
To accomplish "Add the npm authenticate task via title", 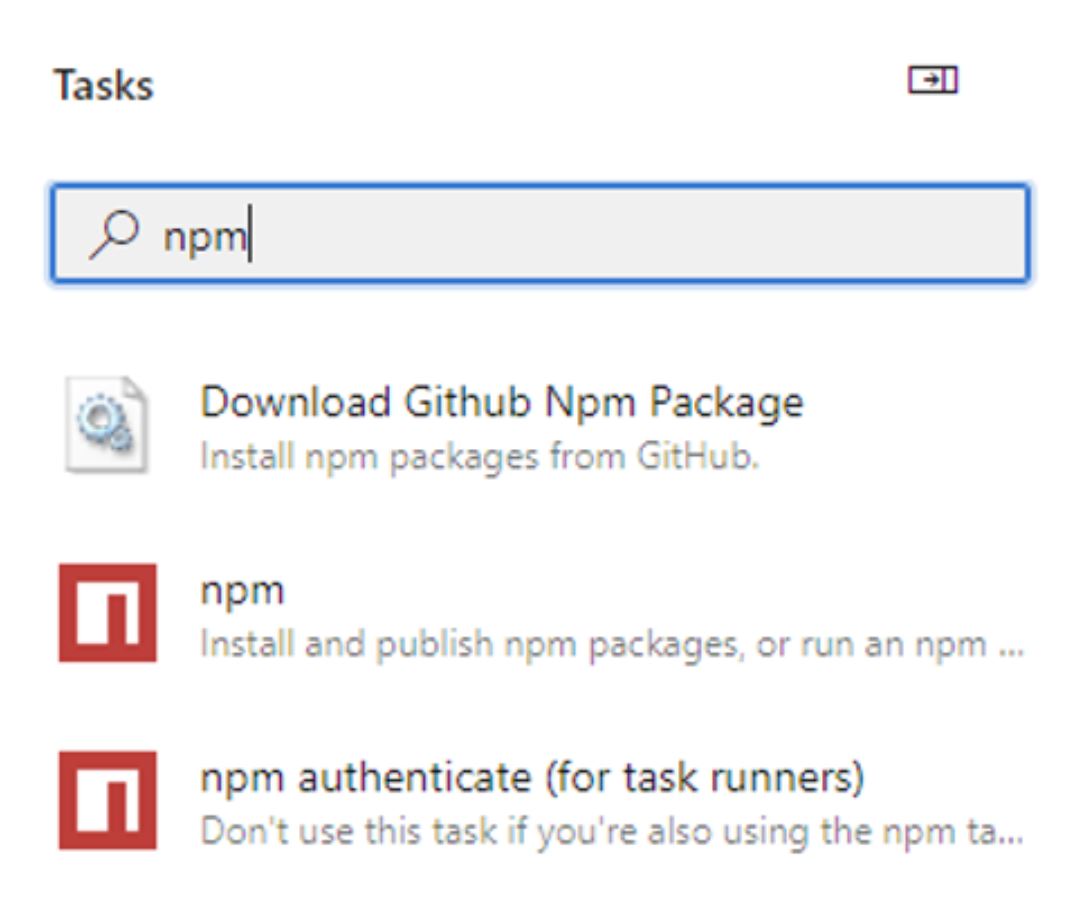I will (532, 778).
